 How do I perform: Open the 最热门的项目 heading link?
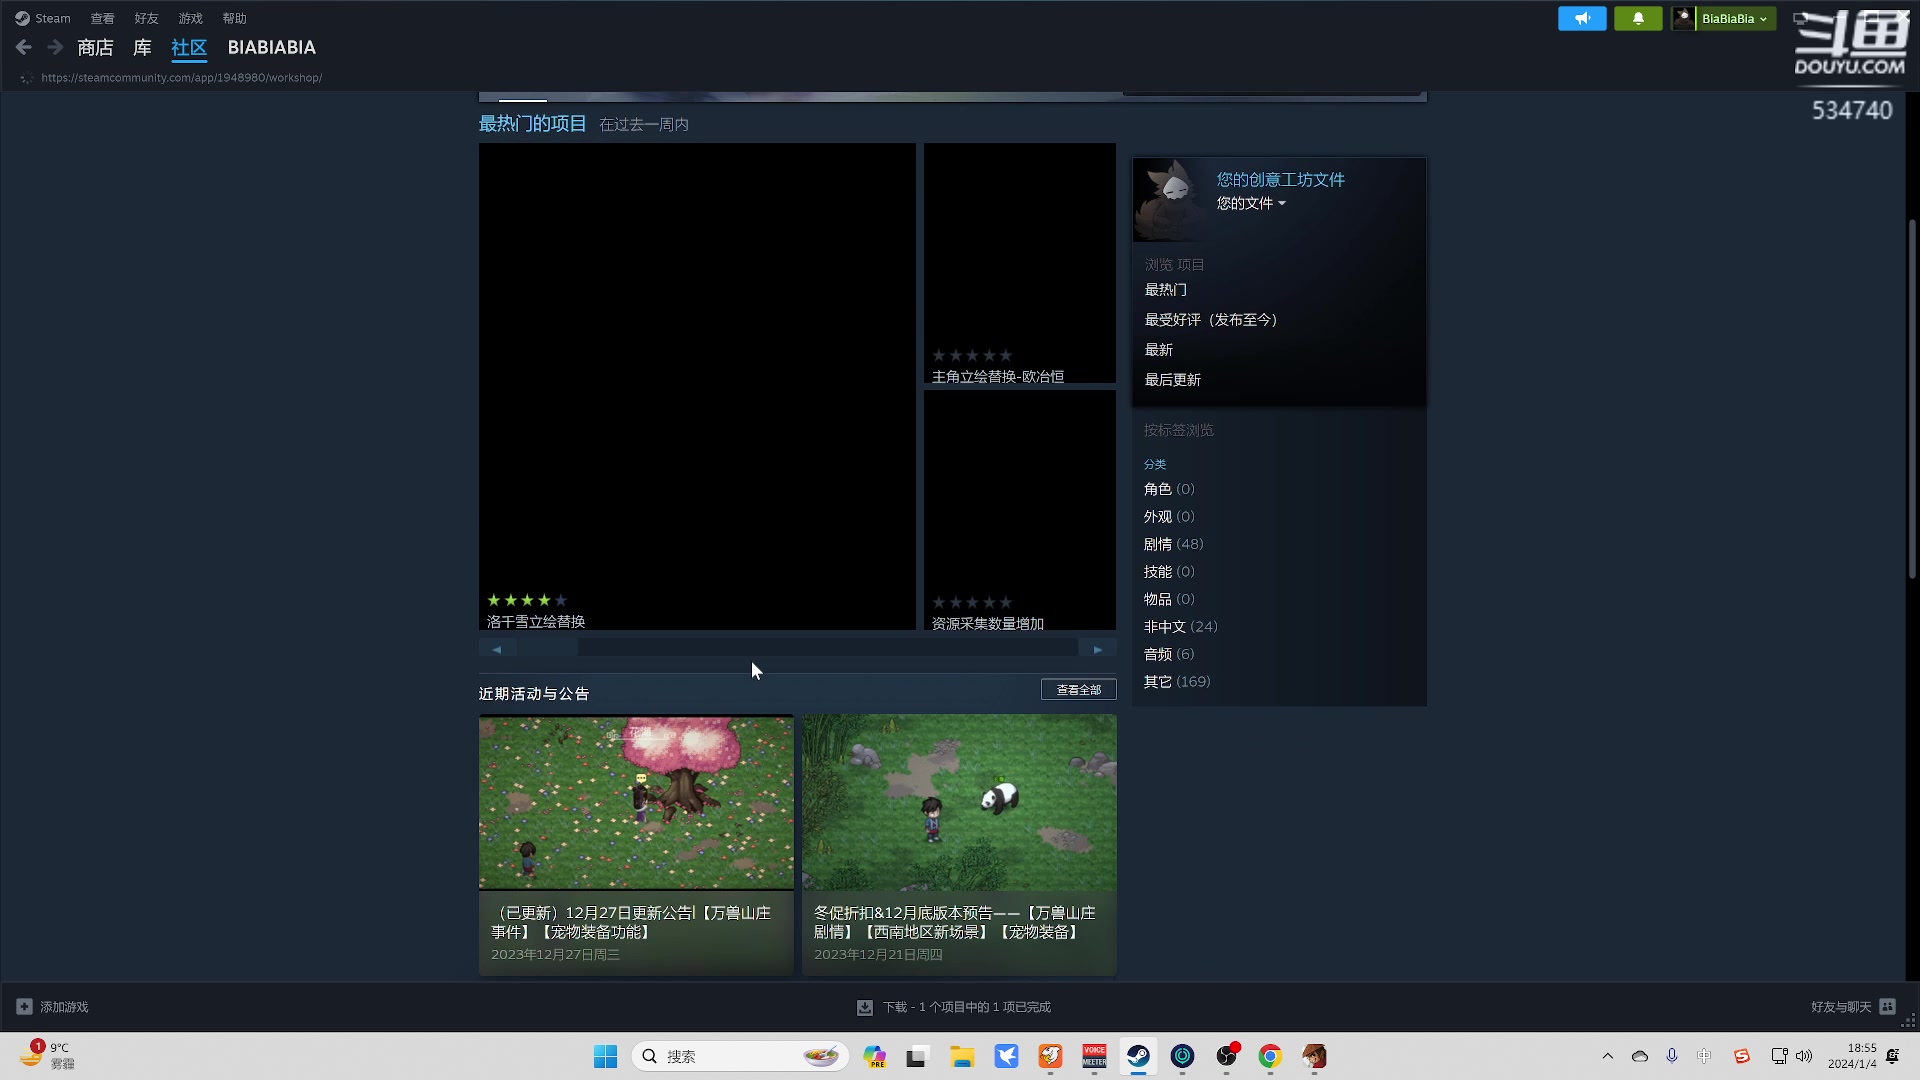pyautogui.click(x=532, y=123)
